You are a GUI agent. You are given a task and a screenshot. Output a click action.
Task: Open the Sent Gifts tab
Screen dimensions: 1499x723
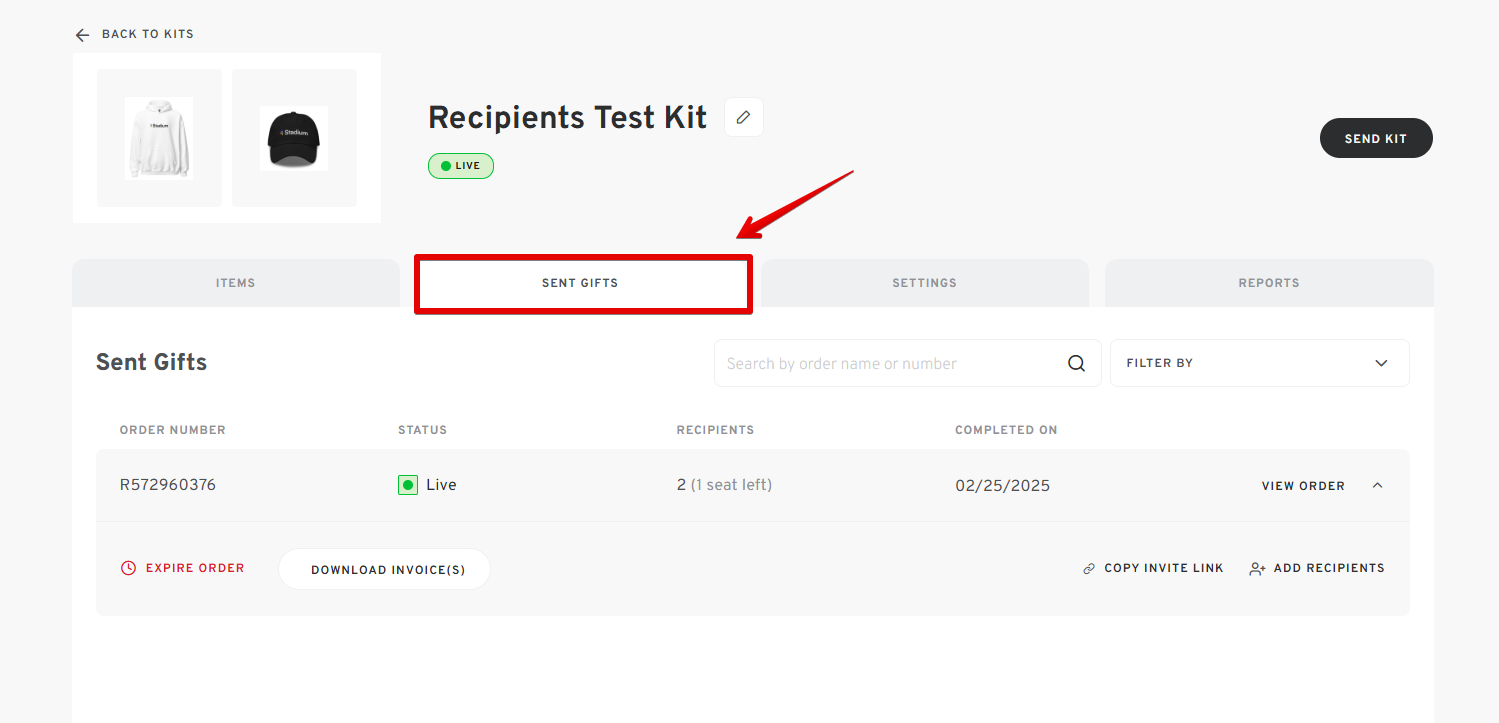580,283
